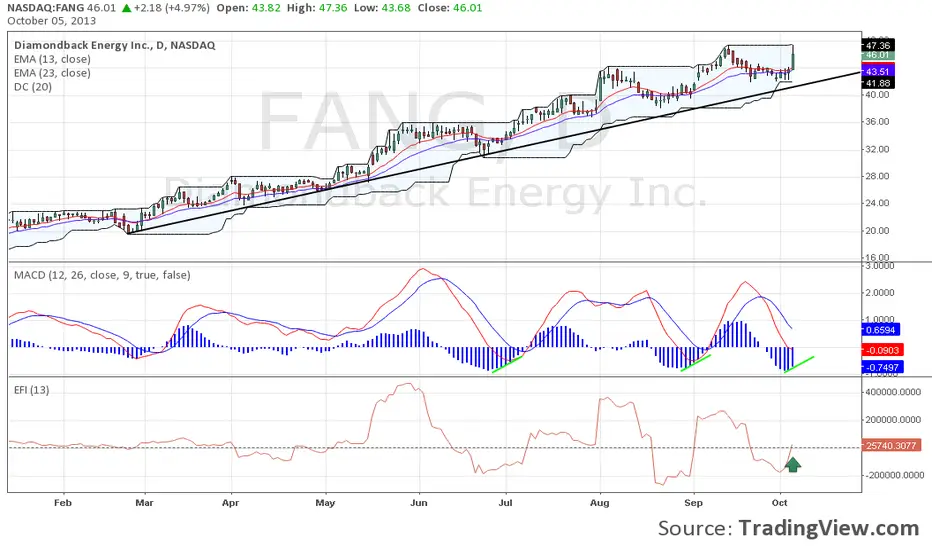This screenshot has height=550, width=932.
Task: Click the October 05, 2013 date
Action: (52, 21)
